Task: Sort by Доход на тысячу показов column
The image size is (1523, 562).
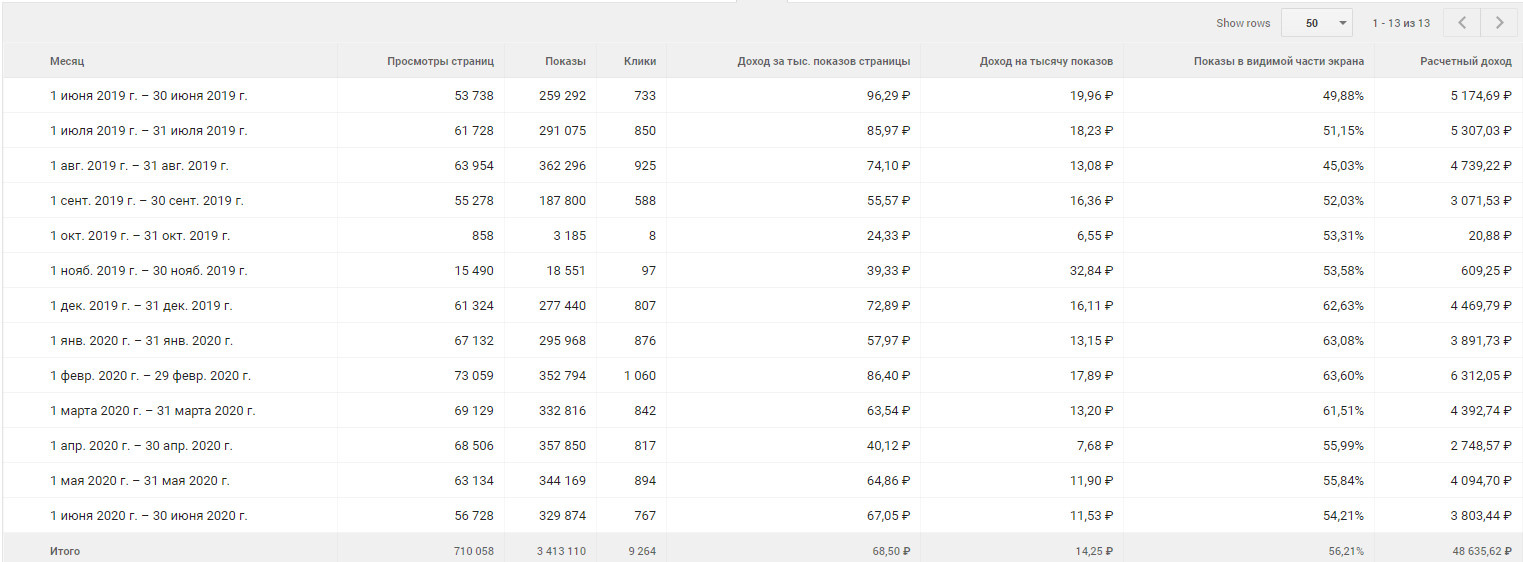Action: point(1045,61)
